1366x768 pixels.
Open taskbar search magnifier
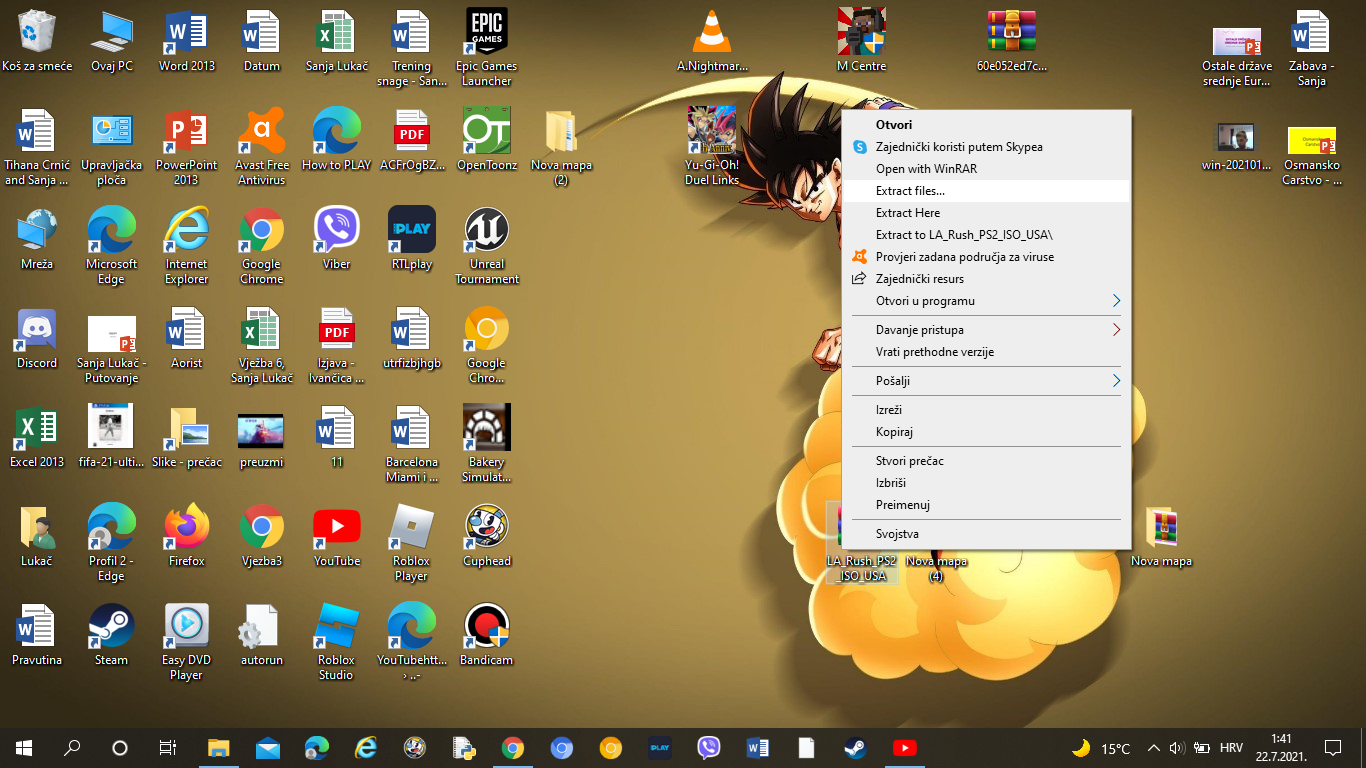click(72, 748)
